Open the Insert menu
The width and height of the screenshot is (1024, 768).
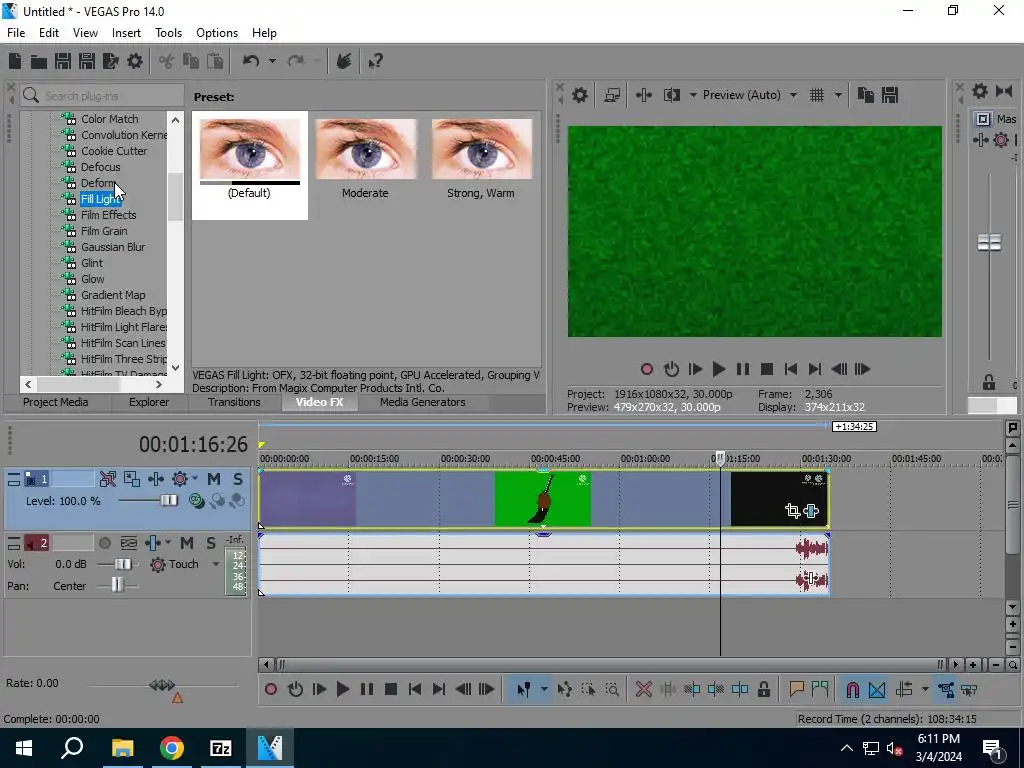pos(126,33)
